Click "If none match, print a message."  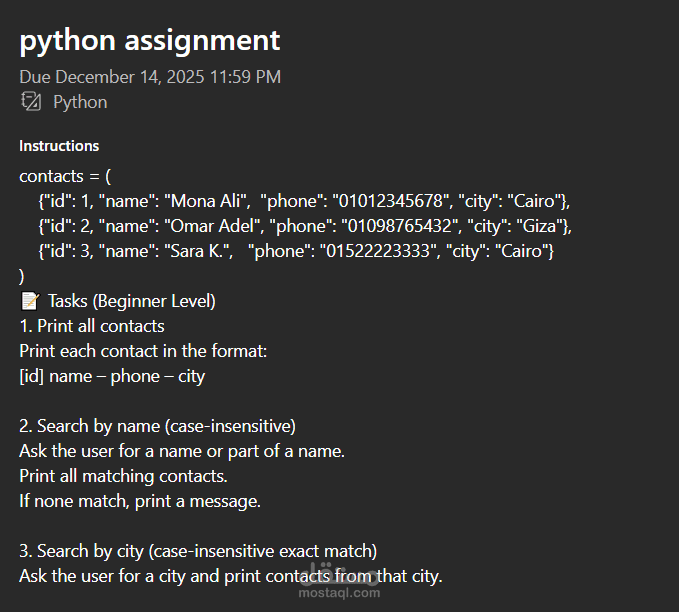140,501
